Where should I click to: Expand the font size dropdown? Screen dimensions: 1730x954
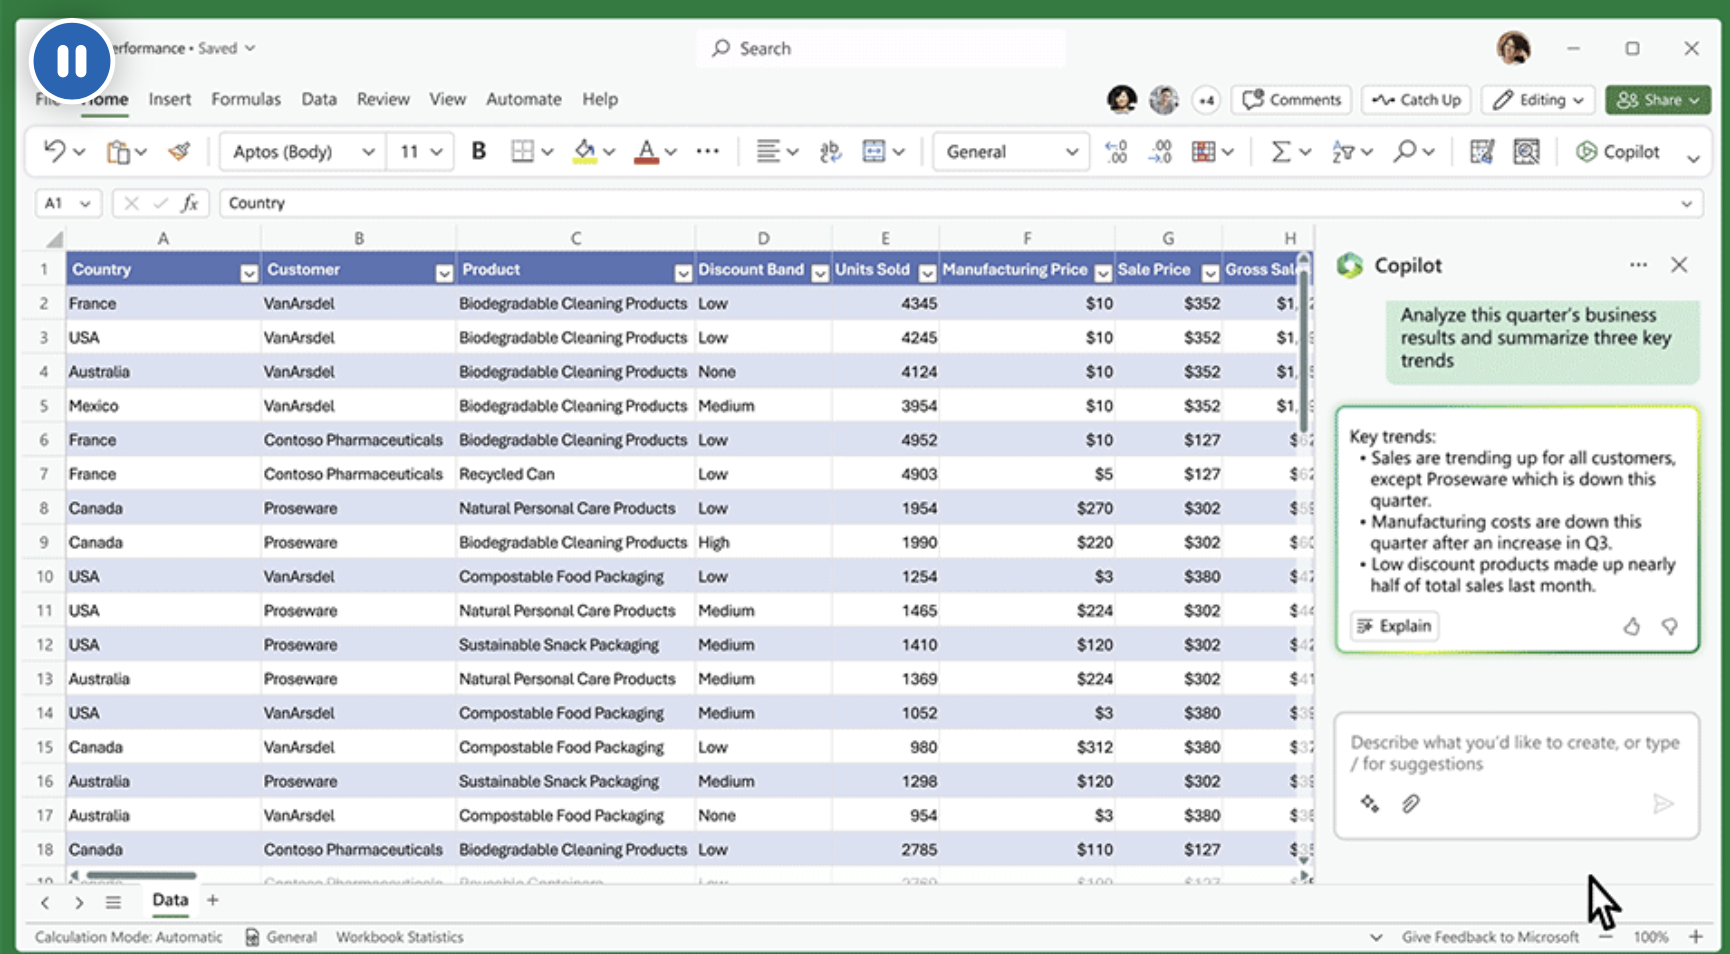tap(436, 152)
